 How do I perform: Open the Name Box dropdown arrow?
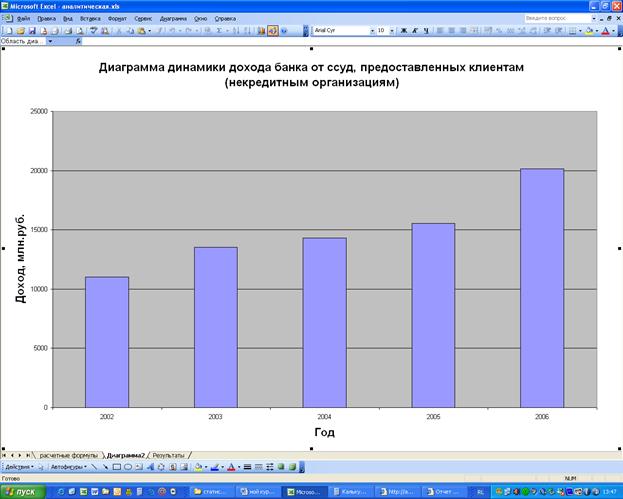(x=50, y=41)
